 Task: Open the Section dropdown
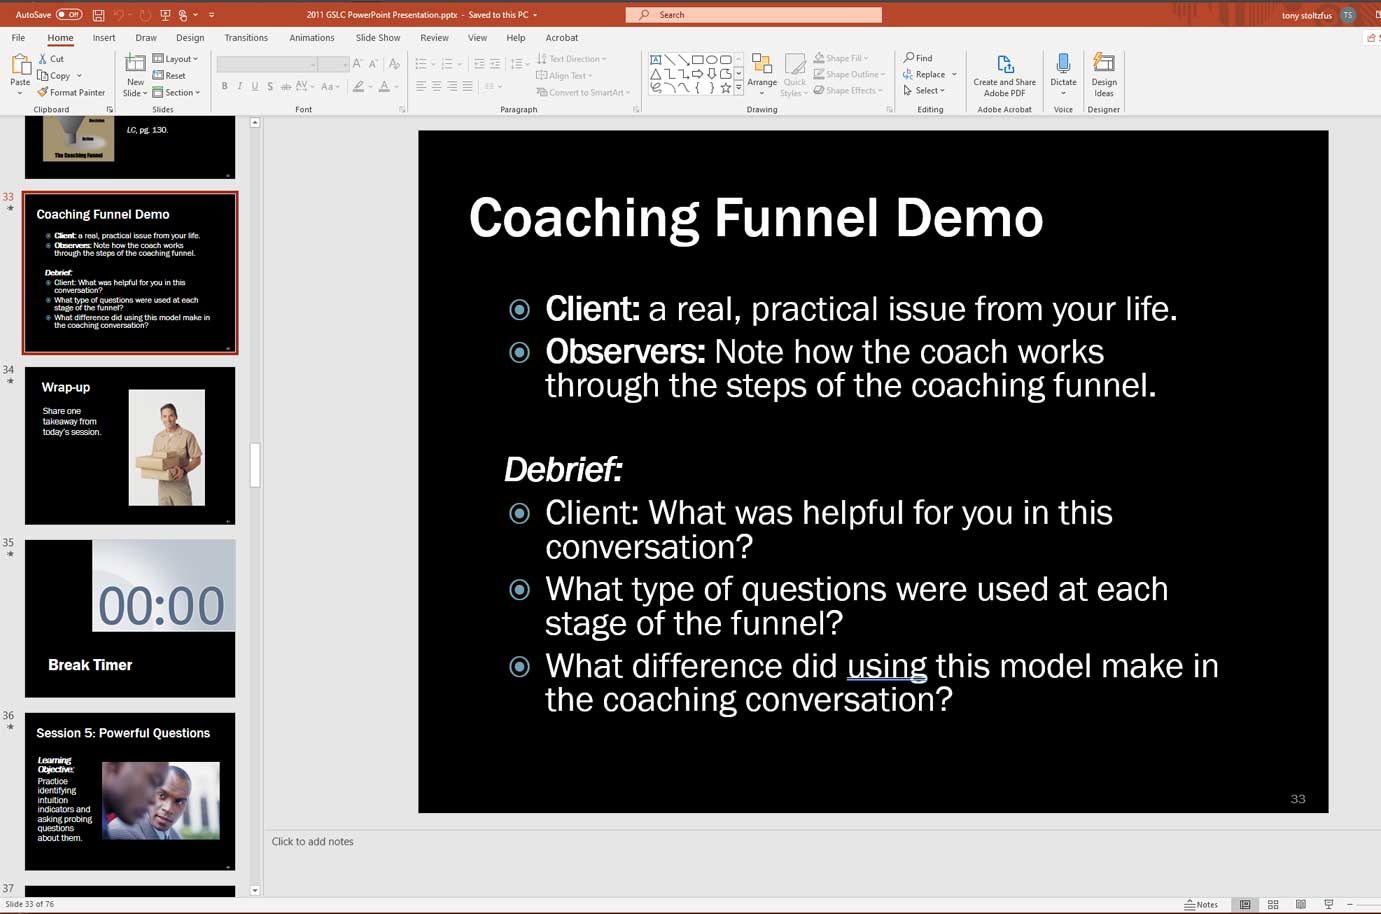(x=177, y=92)
